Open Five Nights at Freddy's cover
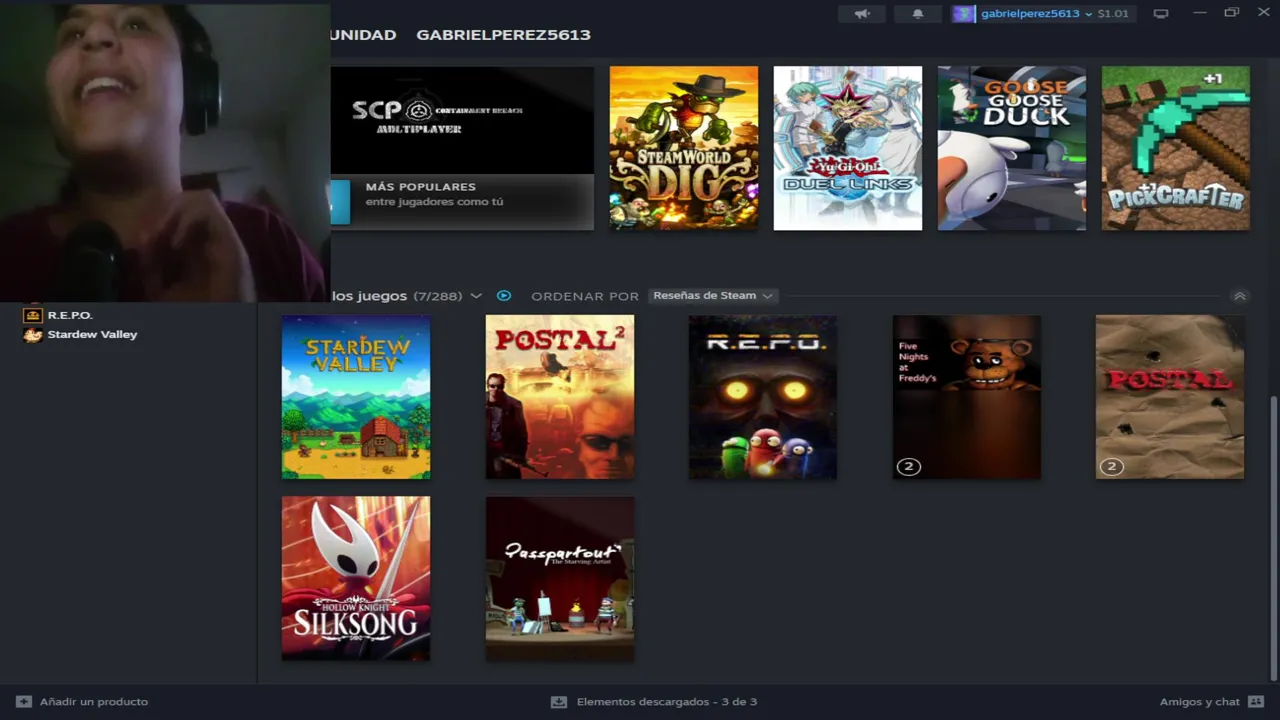This screenshot has height=720, width=1280. point(967,397)
